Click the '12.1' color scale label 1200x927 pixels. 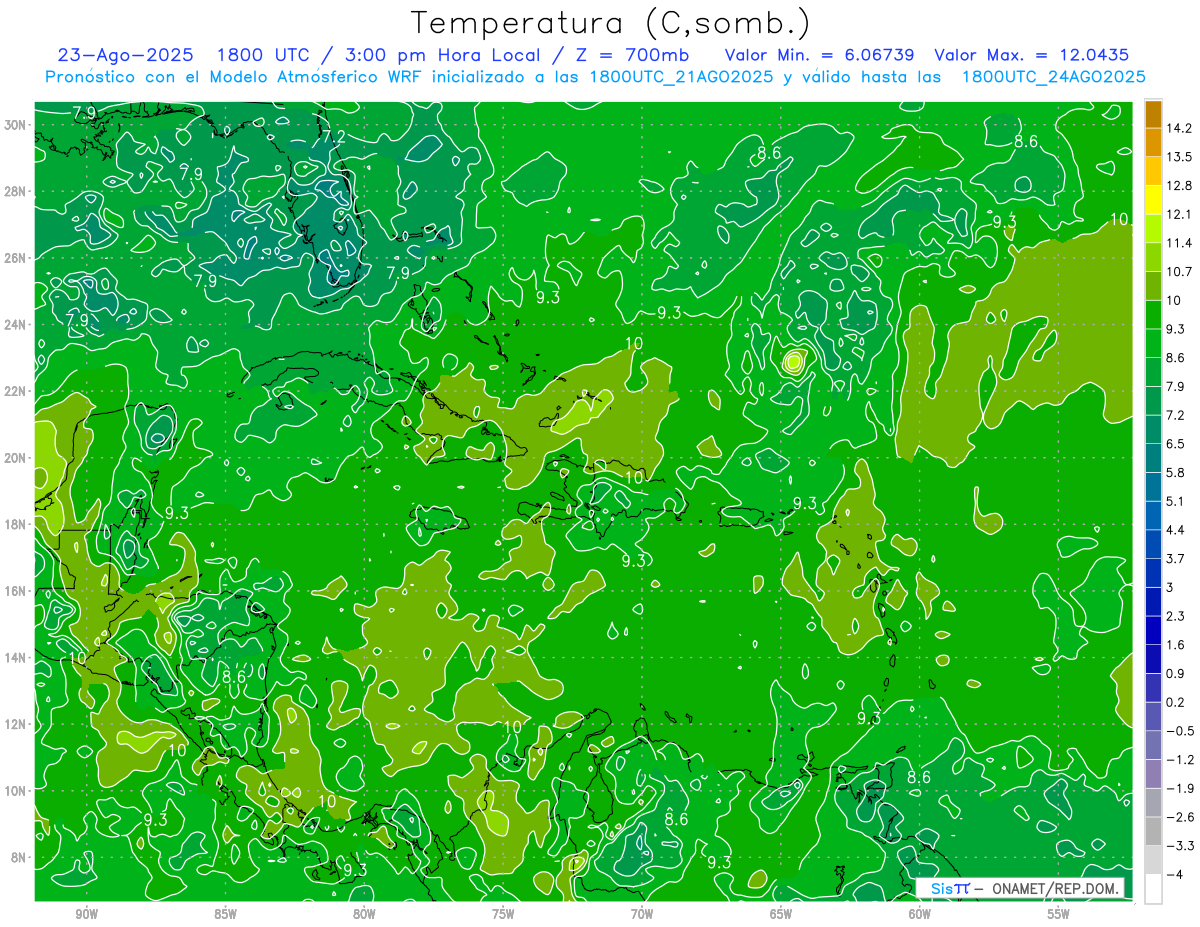(1179, 214)
